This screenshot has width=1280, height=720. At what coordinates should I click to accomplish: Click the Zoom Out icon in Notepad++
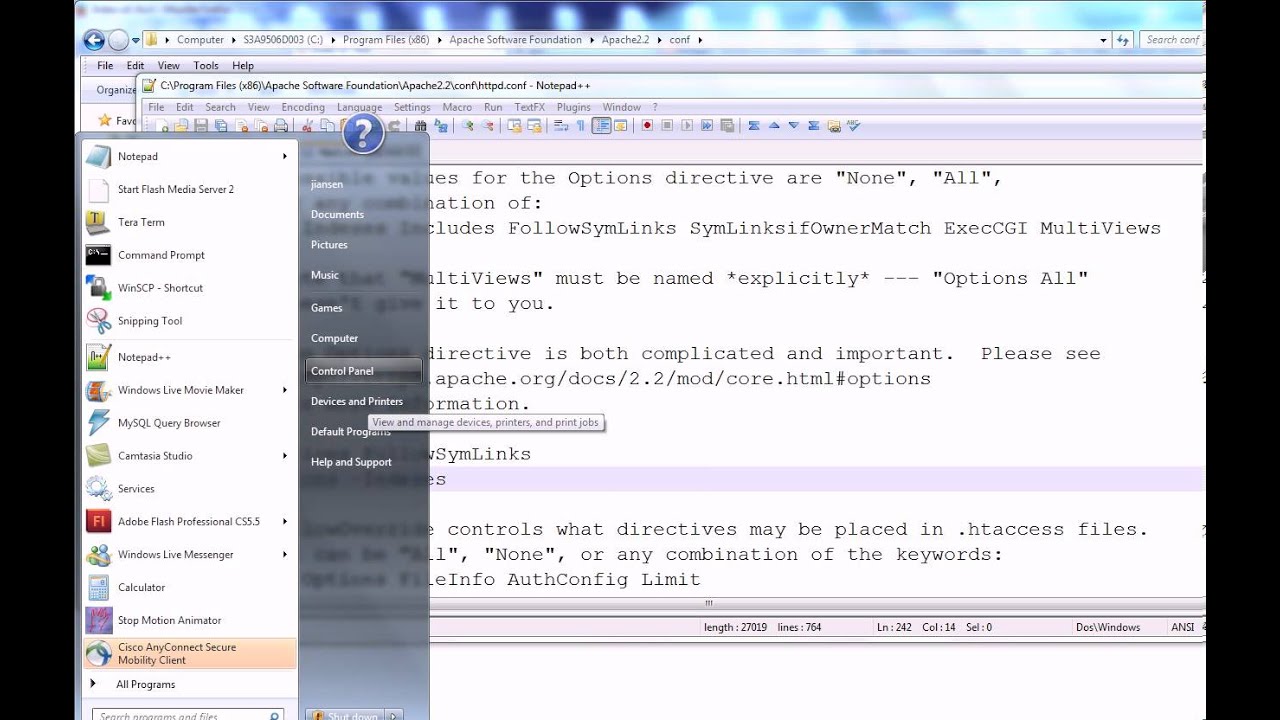pos(487,126)
